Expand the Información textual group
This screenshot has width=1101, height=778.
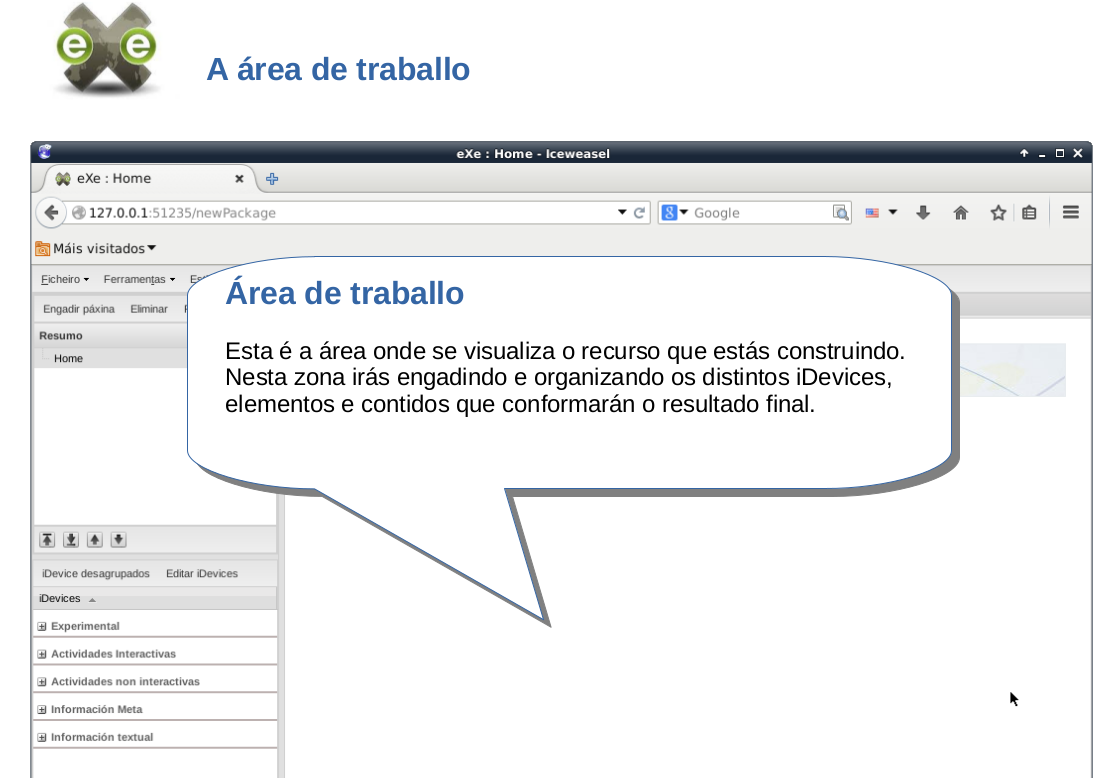click(x=42, y=738)
